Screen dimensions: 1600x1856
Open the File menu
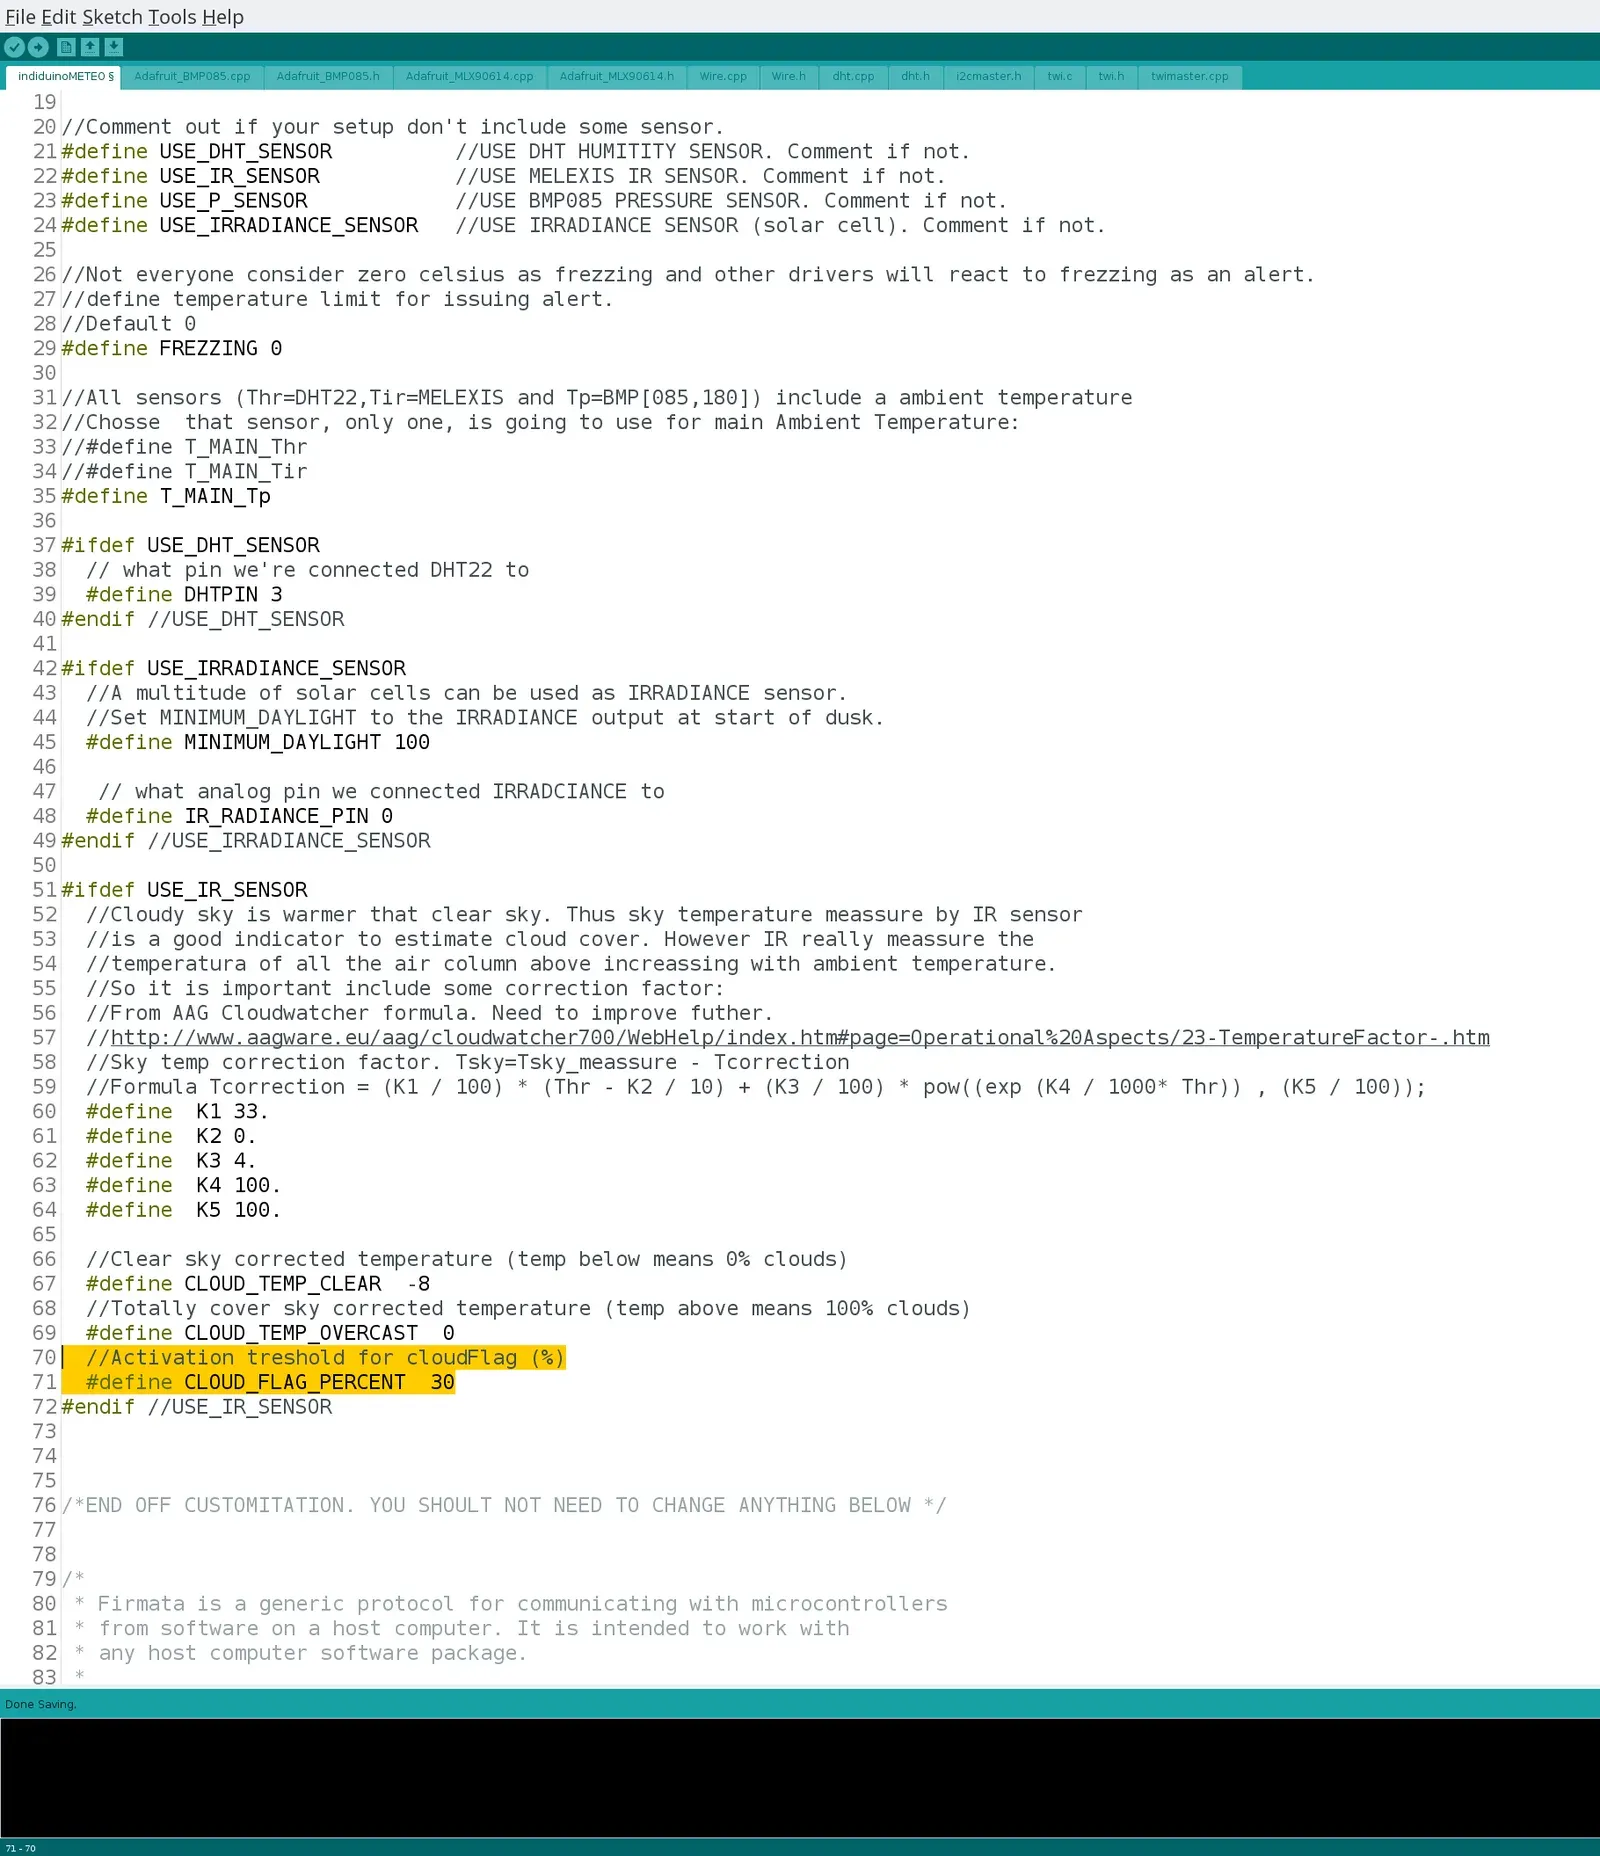(20, 17)
